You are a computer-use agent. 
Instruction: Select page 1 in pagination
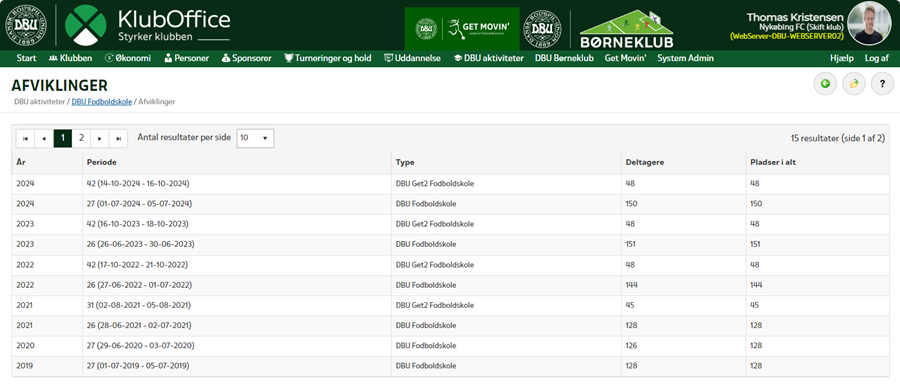coord(63,138)
